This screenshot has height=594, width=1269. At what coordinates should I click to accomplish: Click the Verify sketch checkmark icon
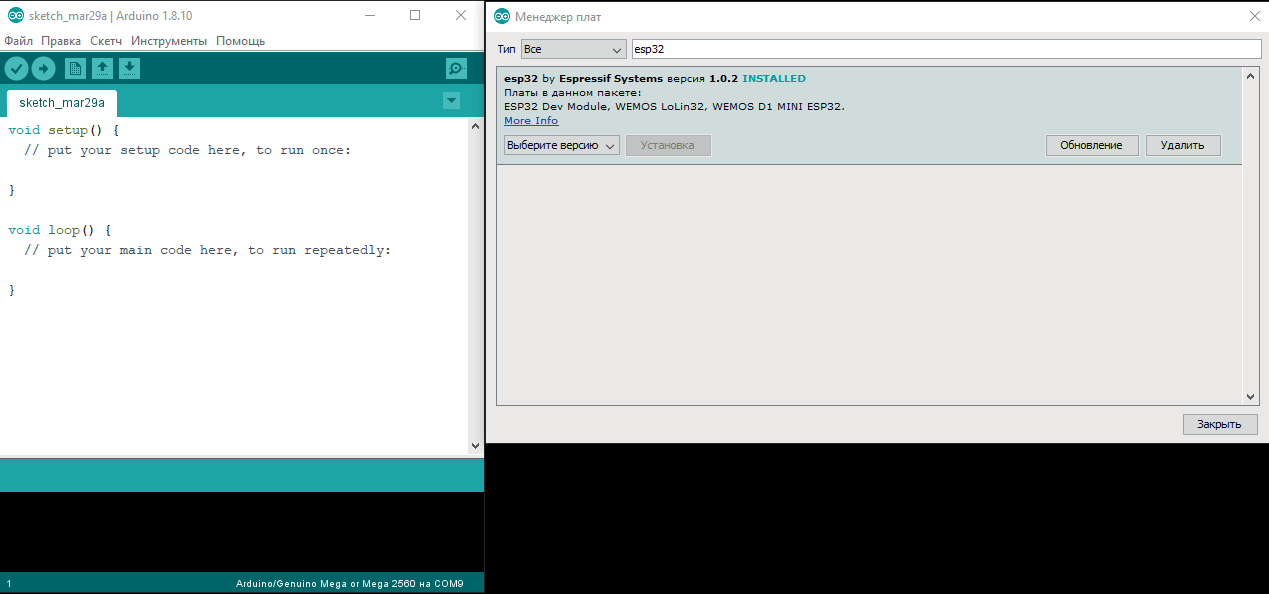coord(16,68)
